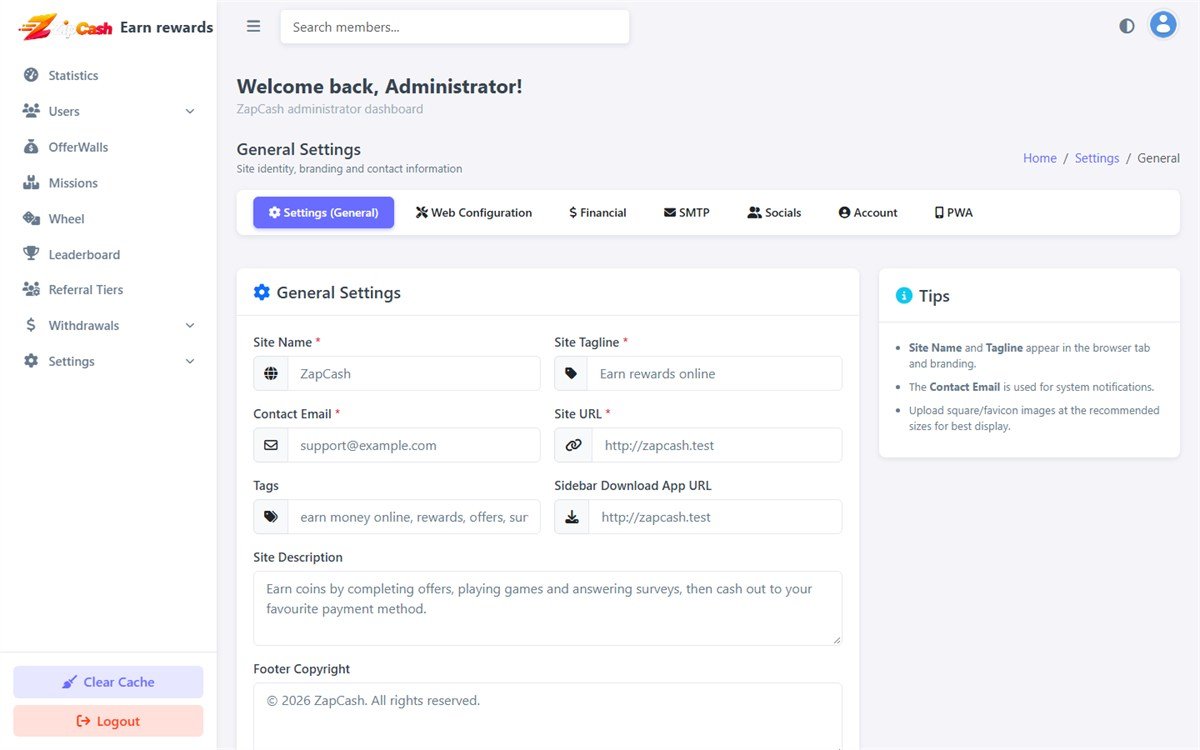Viewport: 1200px width, 750px height.
Task: Click the Users group icon in the sidebar
Action: [x=31, y=111]
